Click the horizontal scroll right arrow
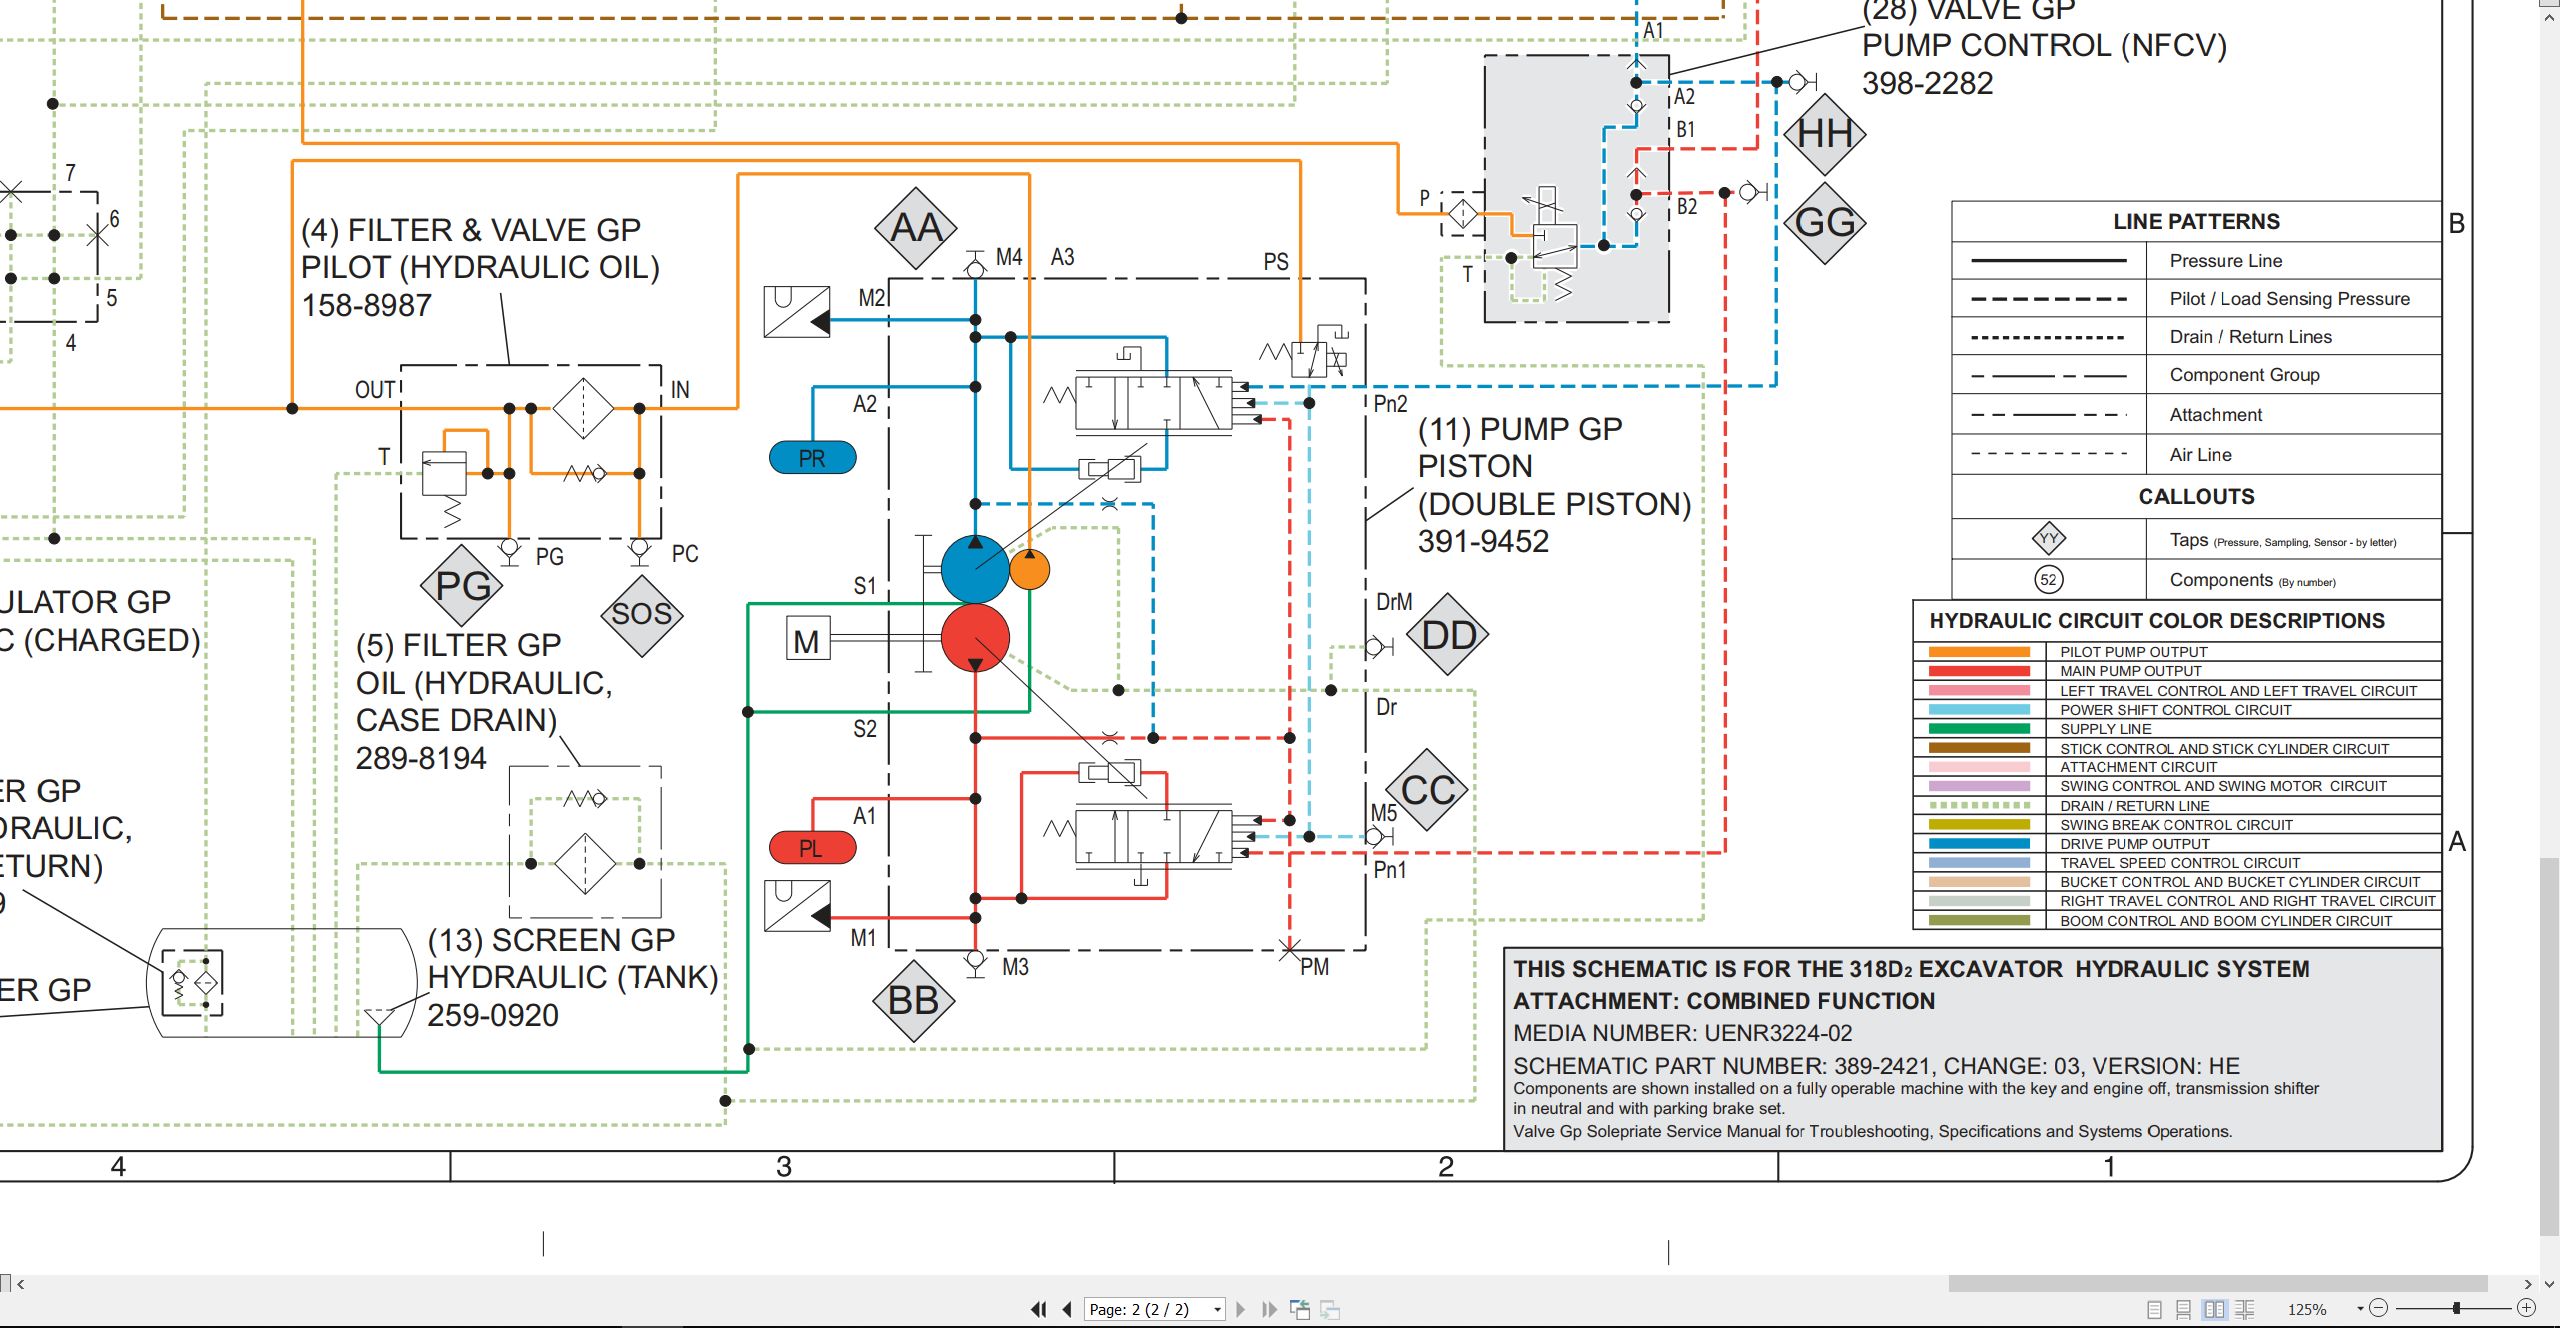 pyautogui.click(x=2528, y=1284)
